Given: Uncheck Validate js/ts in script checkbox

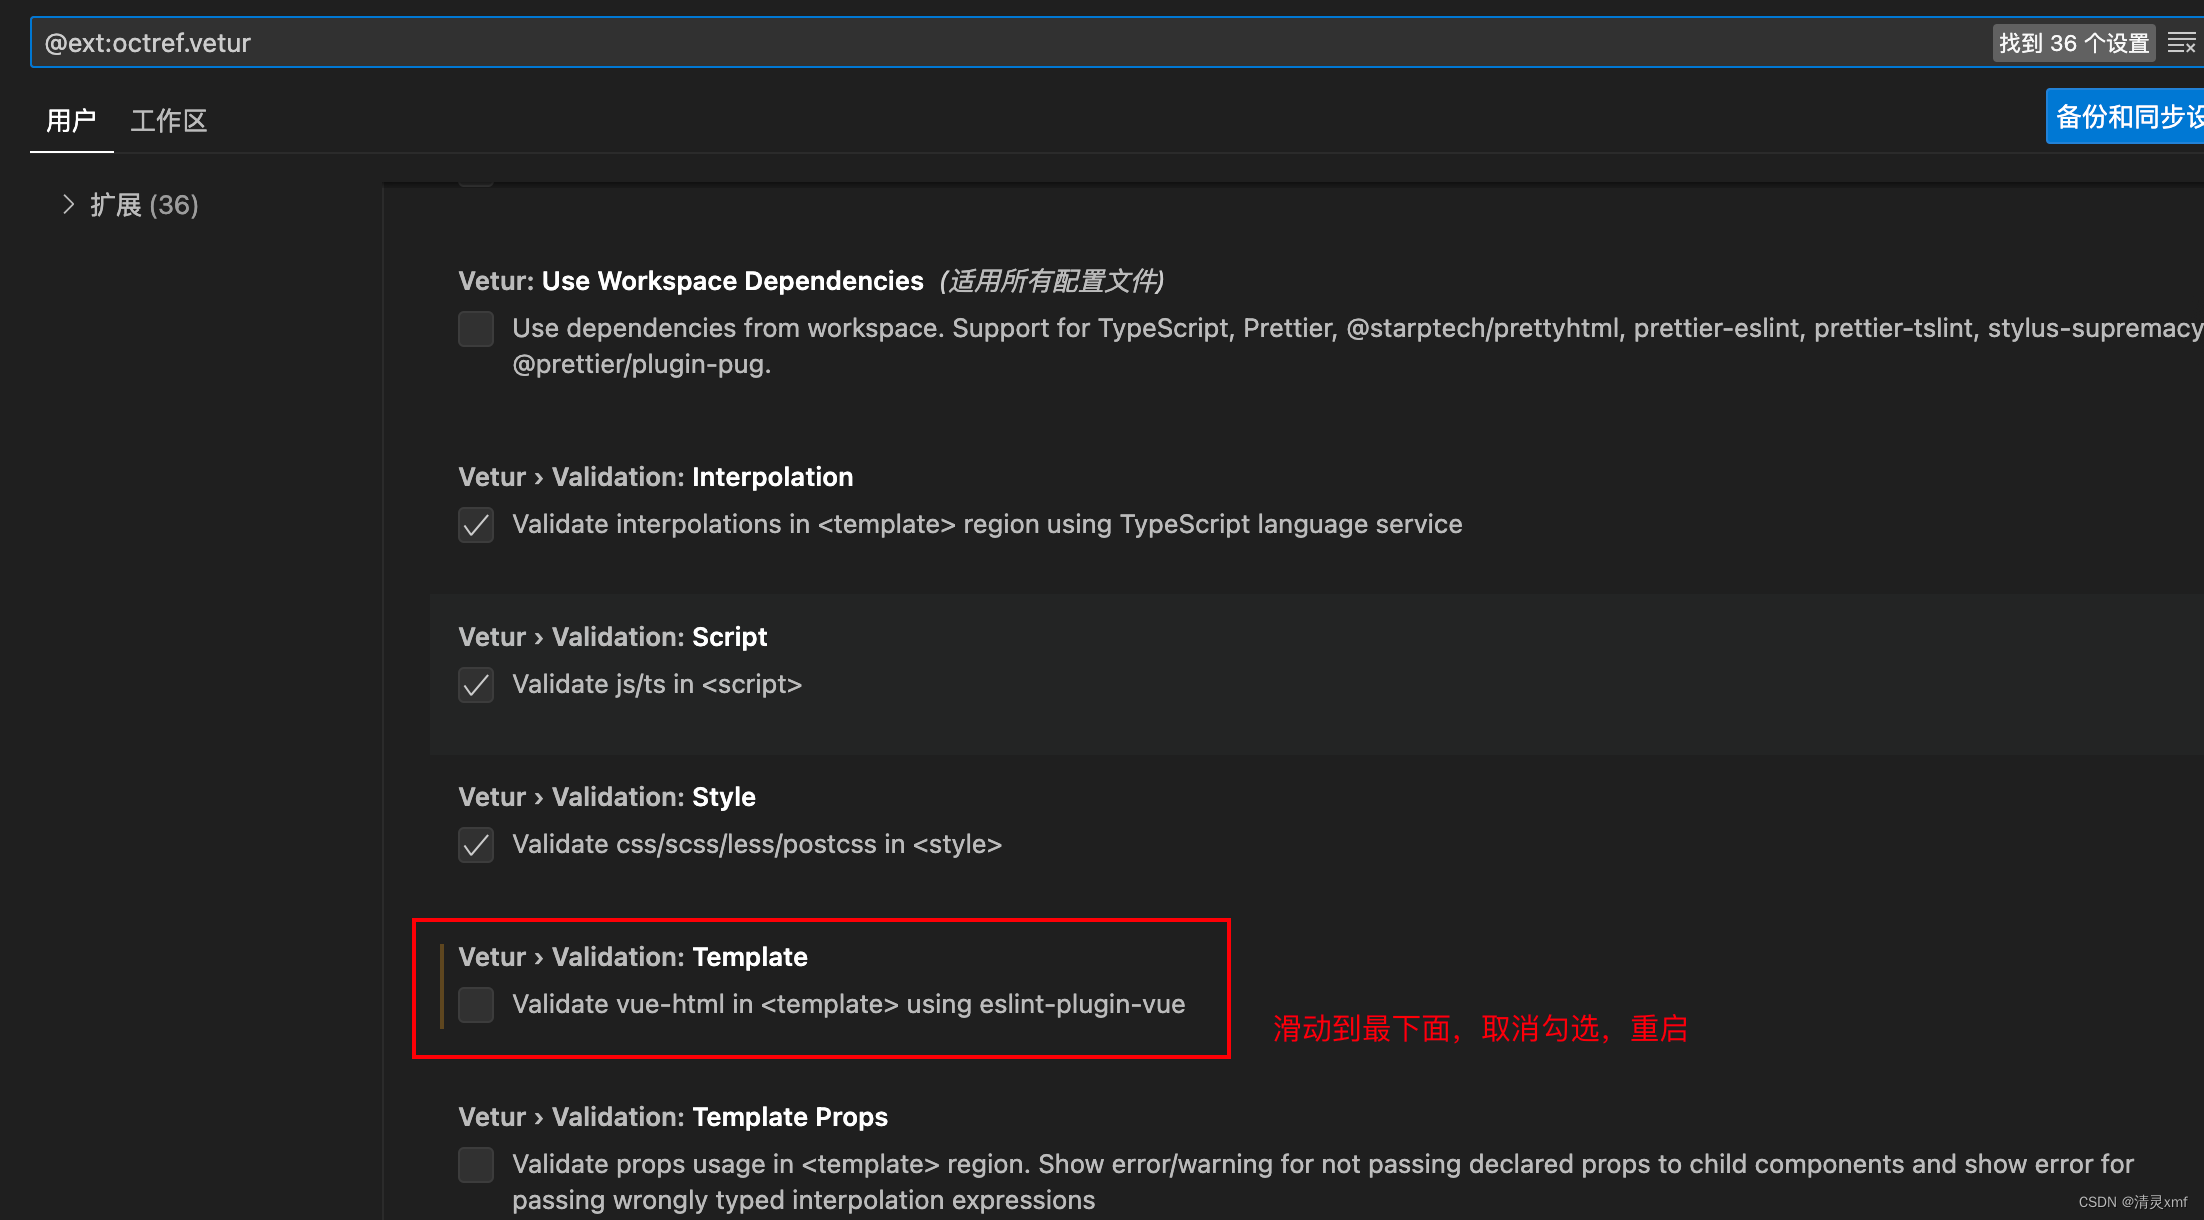Looking at the screenshot, I should [x=476, y=685].
